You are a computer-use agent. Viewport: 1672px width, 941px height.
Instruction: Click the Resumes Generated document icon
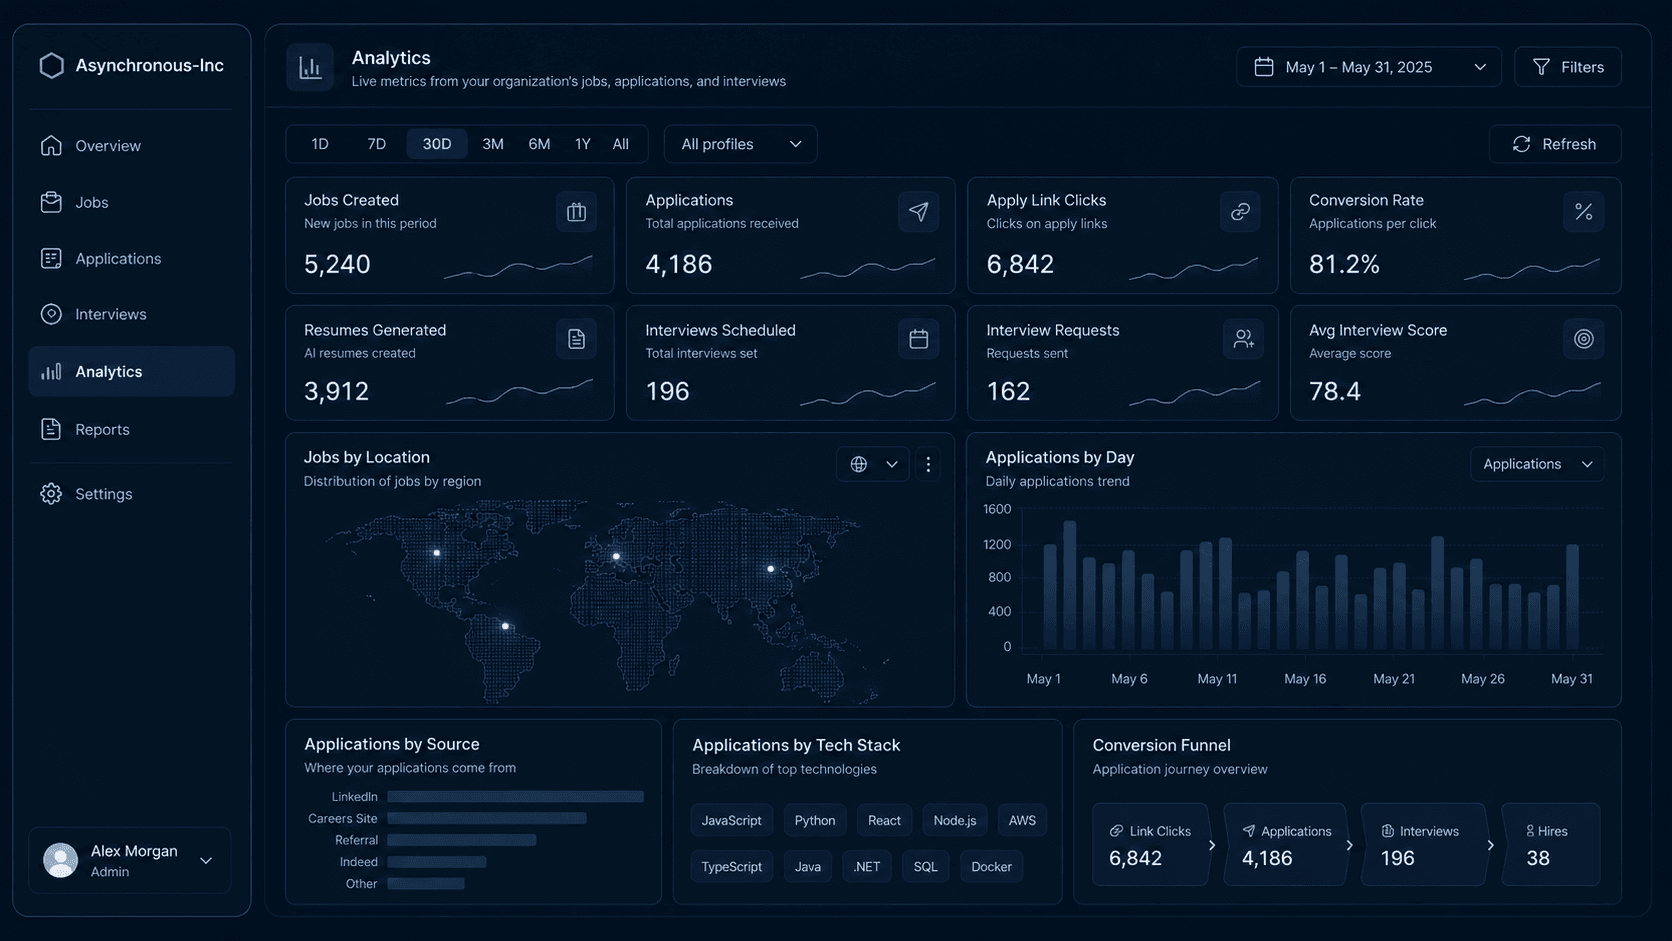[x=576, y=339]
